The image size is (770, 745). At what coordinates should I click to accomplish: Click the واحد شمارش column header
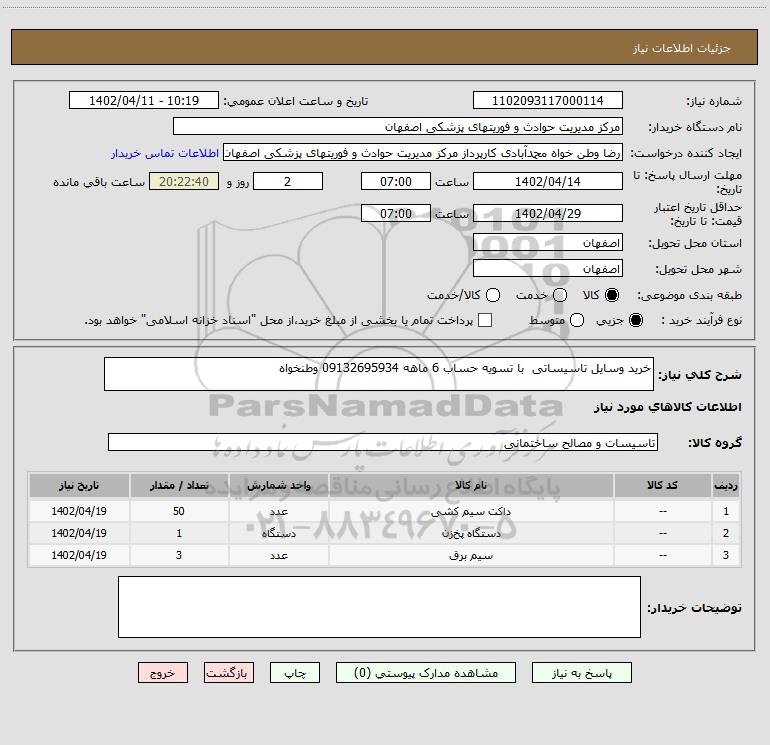(x=278, y=486)
